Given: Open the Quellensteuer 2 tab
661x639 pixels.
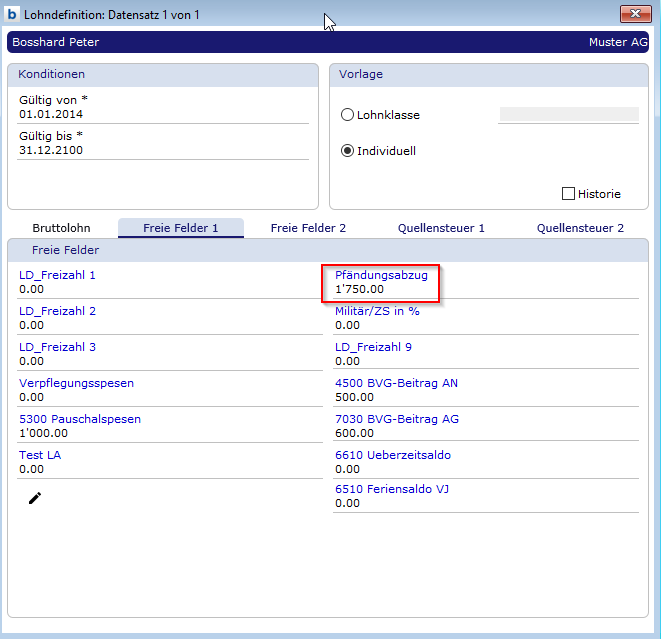Looking at the screenshot, I should click(580, 228).
